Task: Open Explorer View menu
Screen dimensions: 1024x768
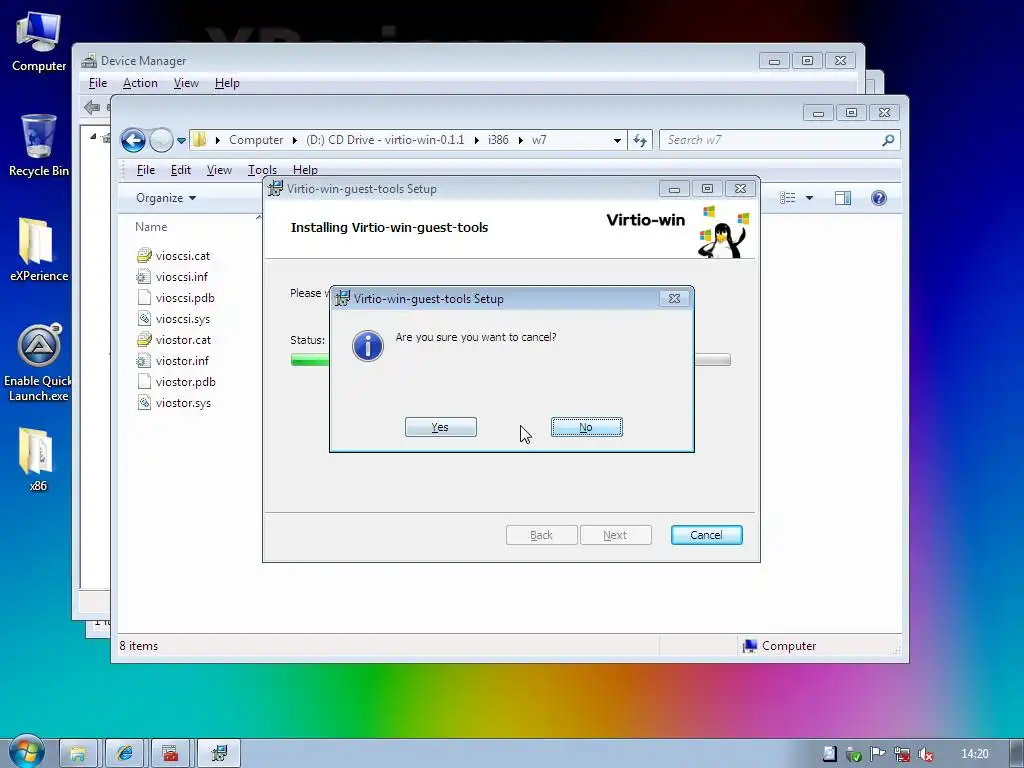Action: point(219,170)
